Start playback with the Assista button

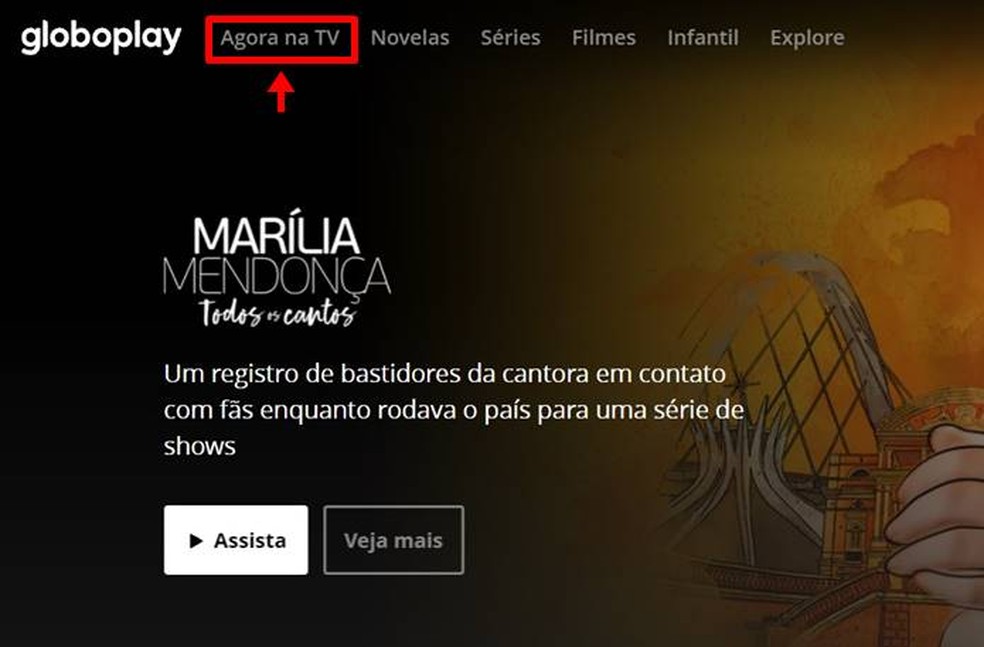[236, 540]
